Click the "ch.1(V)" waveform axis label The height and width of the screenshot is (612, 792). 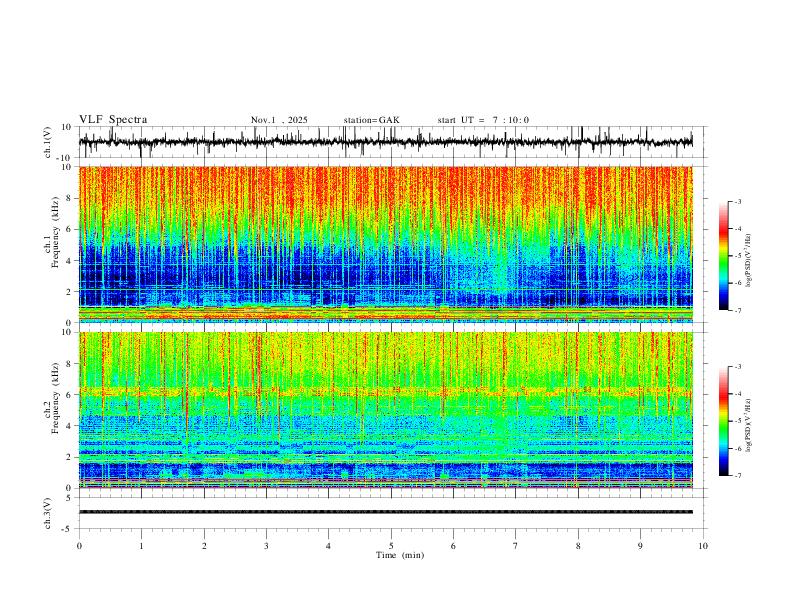pyautogui.click(x=48, y=142)
